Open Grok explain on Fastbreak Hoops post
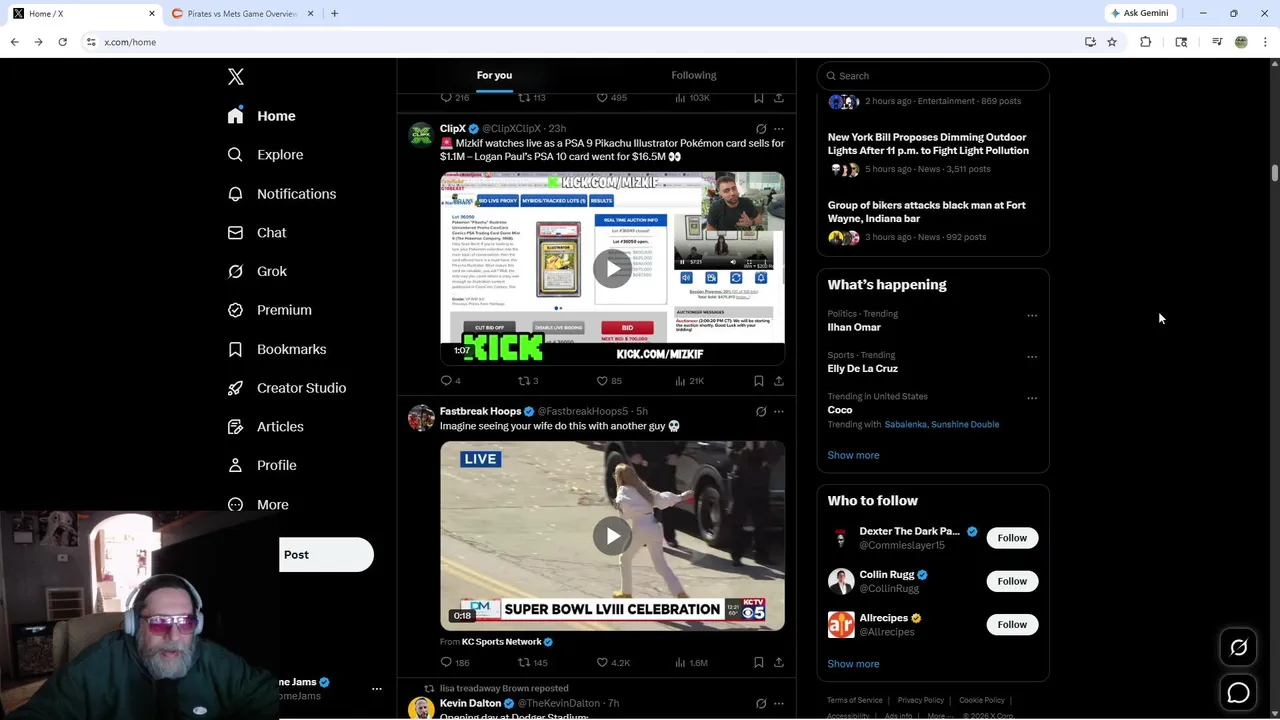 pos(761,412)
